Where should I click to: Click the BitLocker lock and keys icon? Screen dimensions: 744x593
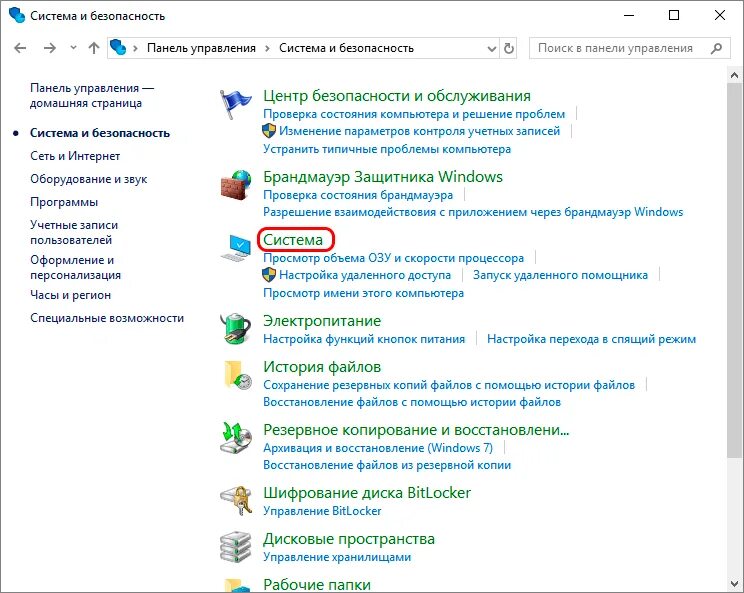click(x=236, y=501)
